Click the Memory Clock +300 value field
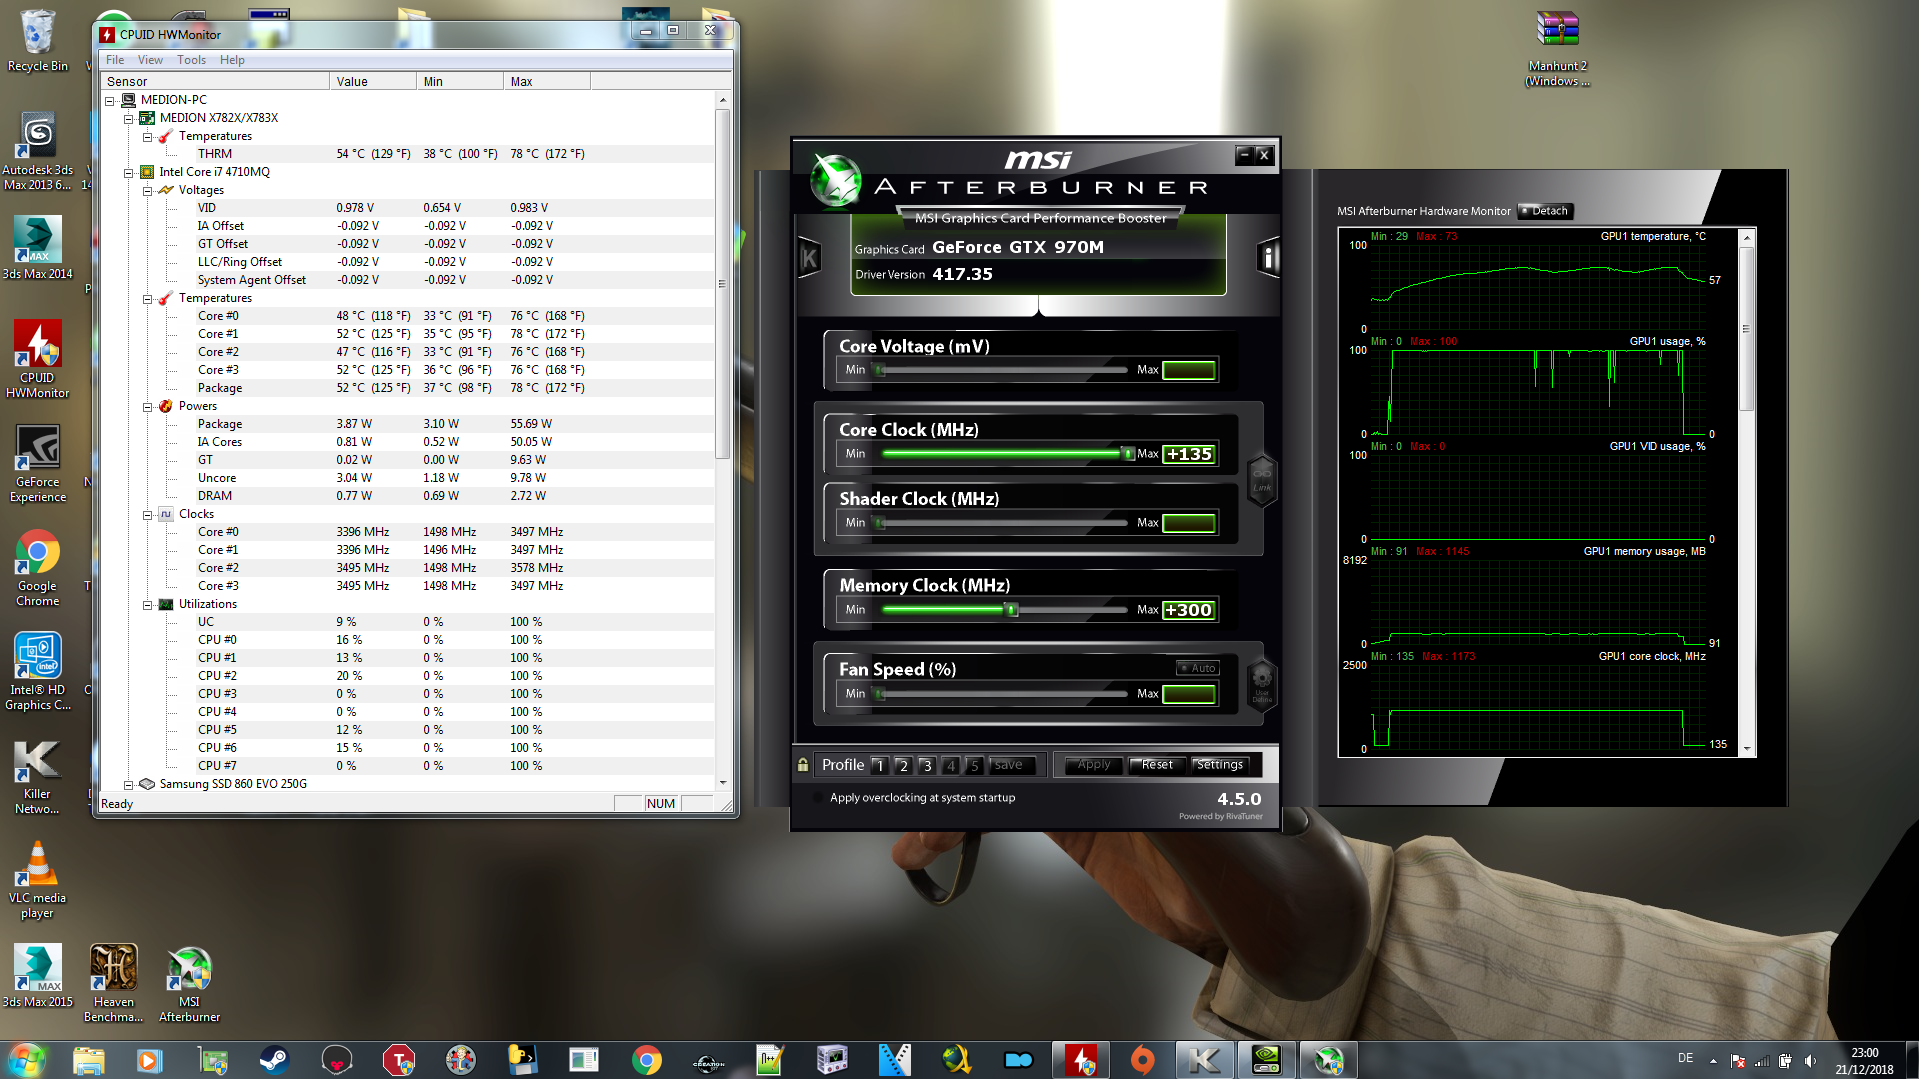Image resolution: width=1919 pixels, height=1079 pixels. pyautogui.click(x=1189, y=610)
